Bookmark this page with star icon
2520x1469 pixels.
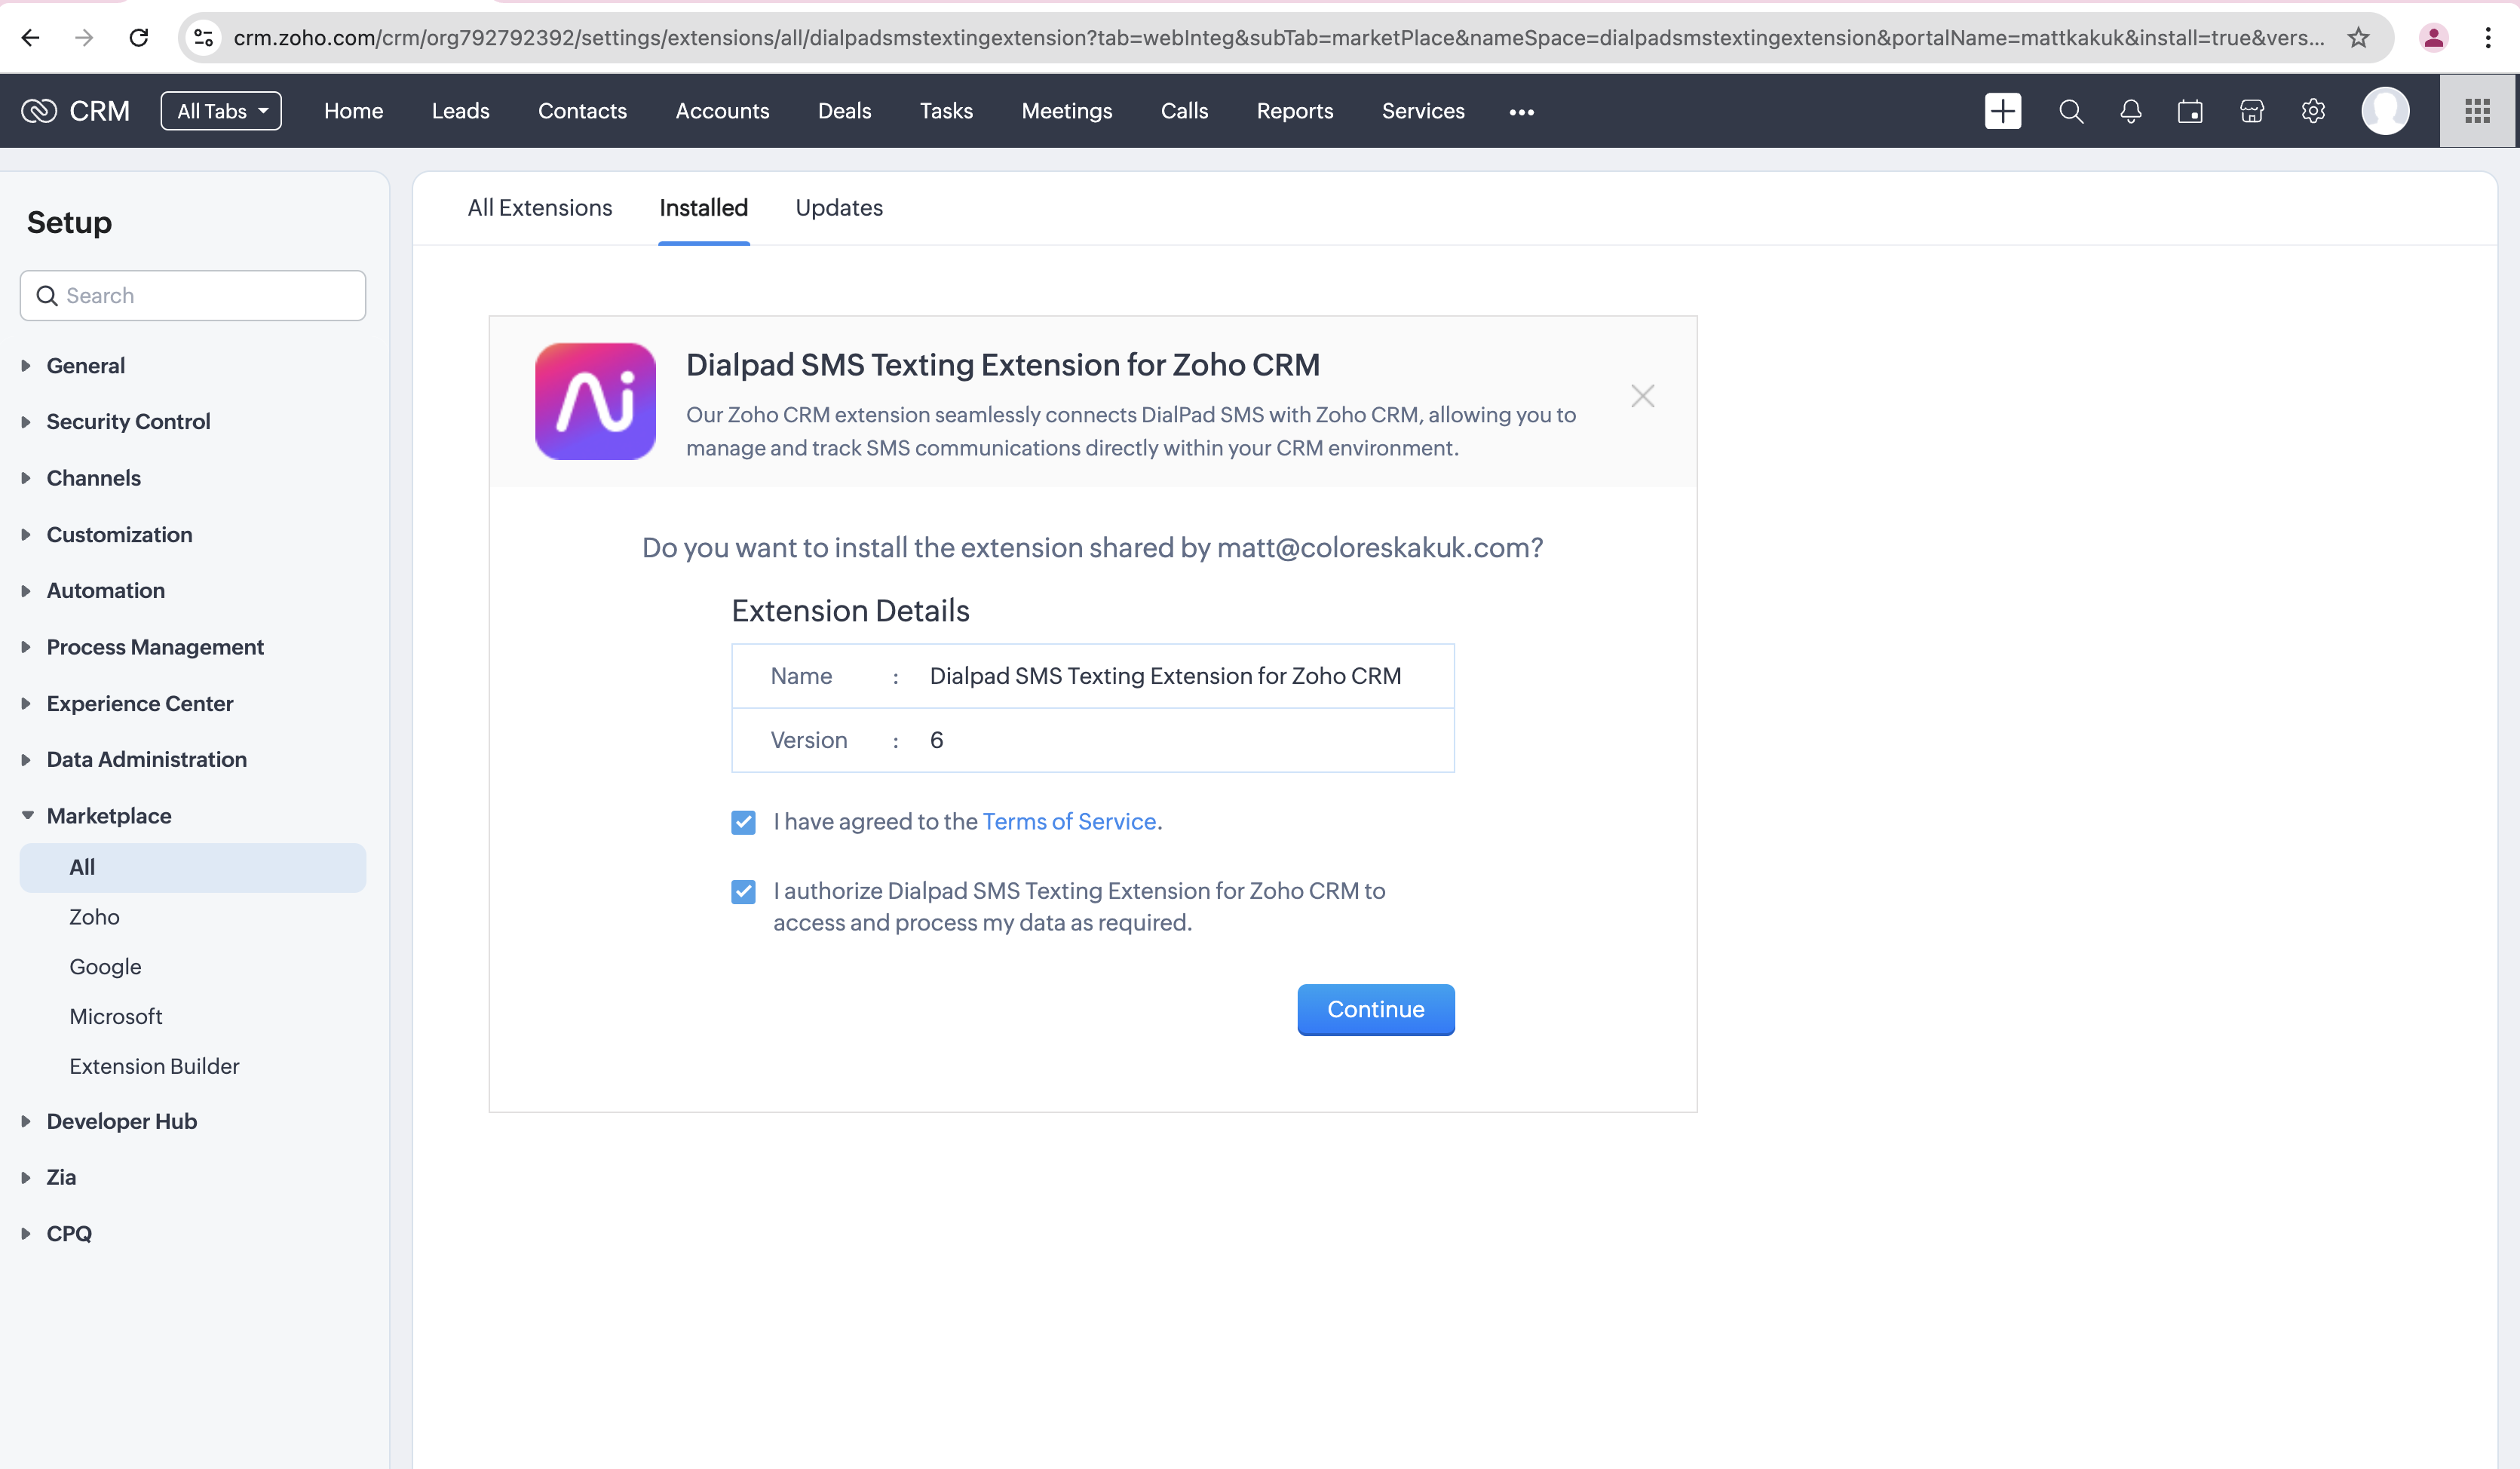[2358, 38]
